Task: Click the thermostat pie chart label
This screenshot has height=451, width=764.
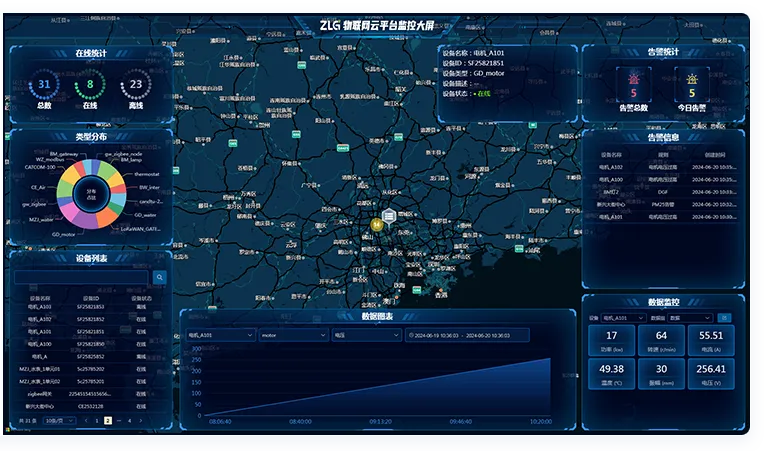Action: 147,174
